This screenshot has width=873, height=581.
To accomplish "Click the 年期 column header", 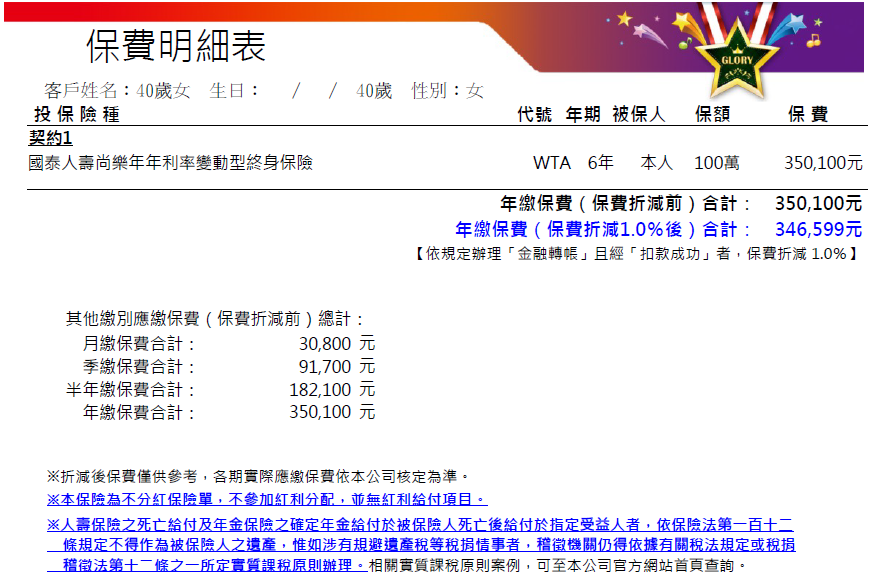I will coord(583,115).
